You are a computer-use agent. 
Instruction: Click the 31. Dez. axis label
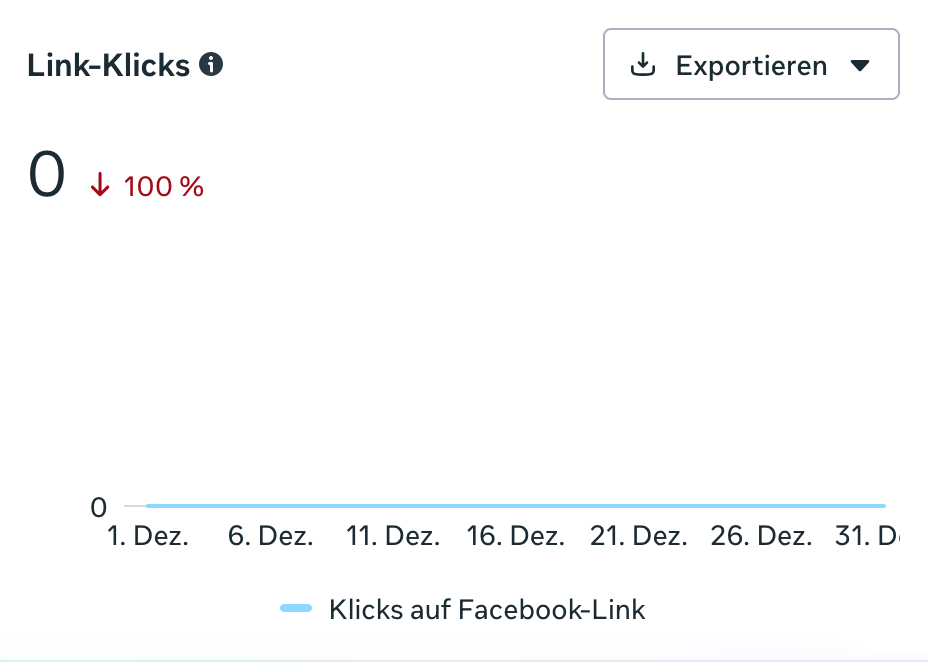[x=866, y=536]
